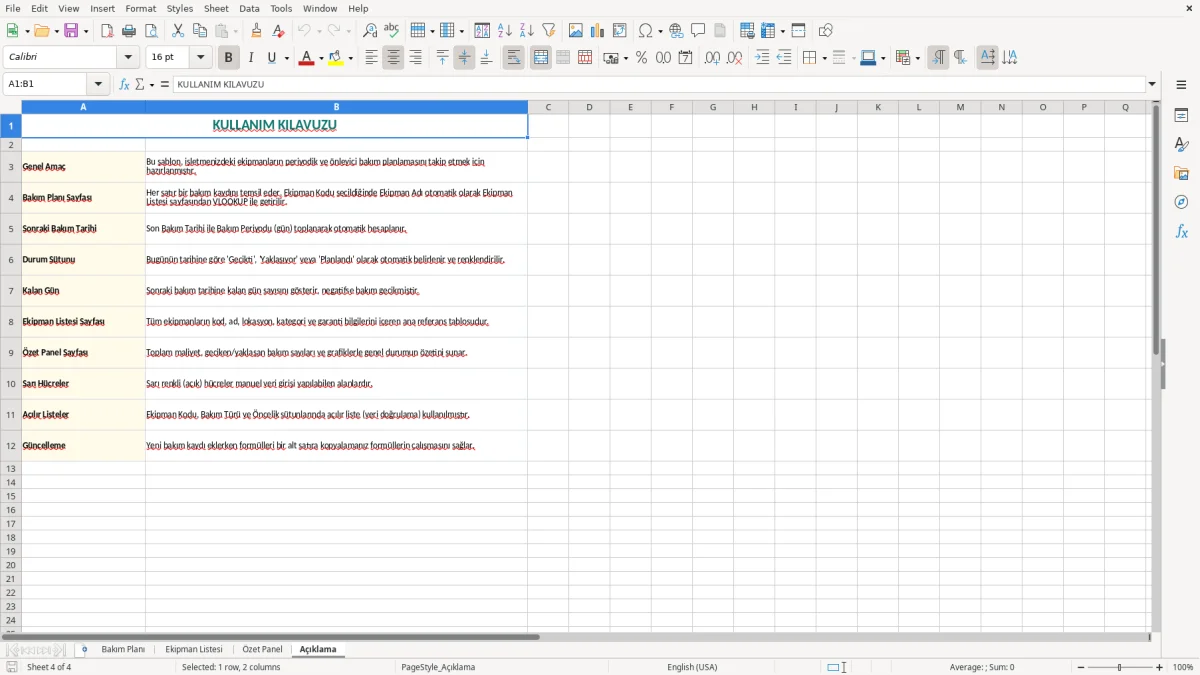The image size is (1200, 675).
Task: Insert a hyperlink
Action: point(676,31)
